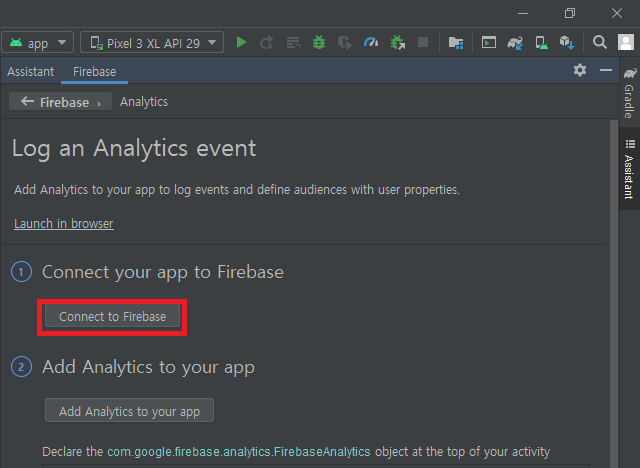This screenshot has height=468, width=640.
Task: Run app with Coverage shield icon
Action: click(345, 42)
